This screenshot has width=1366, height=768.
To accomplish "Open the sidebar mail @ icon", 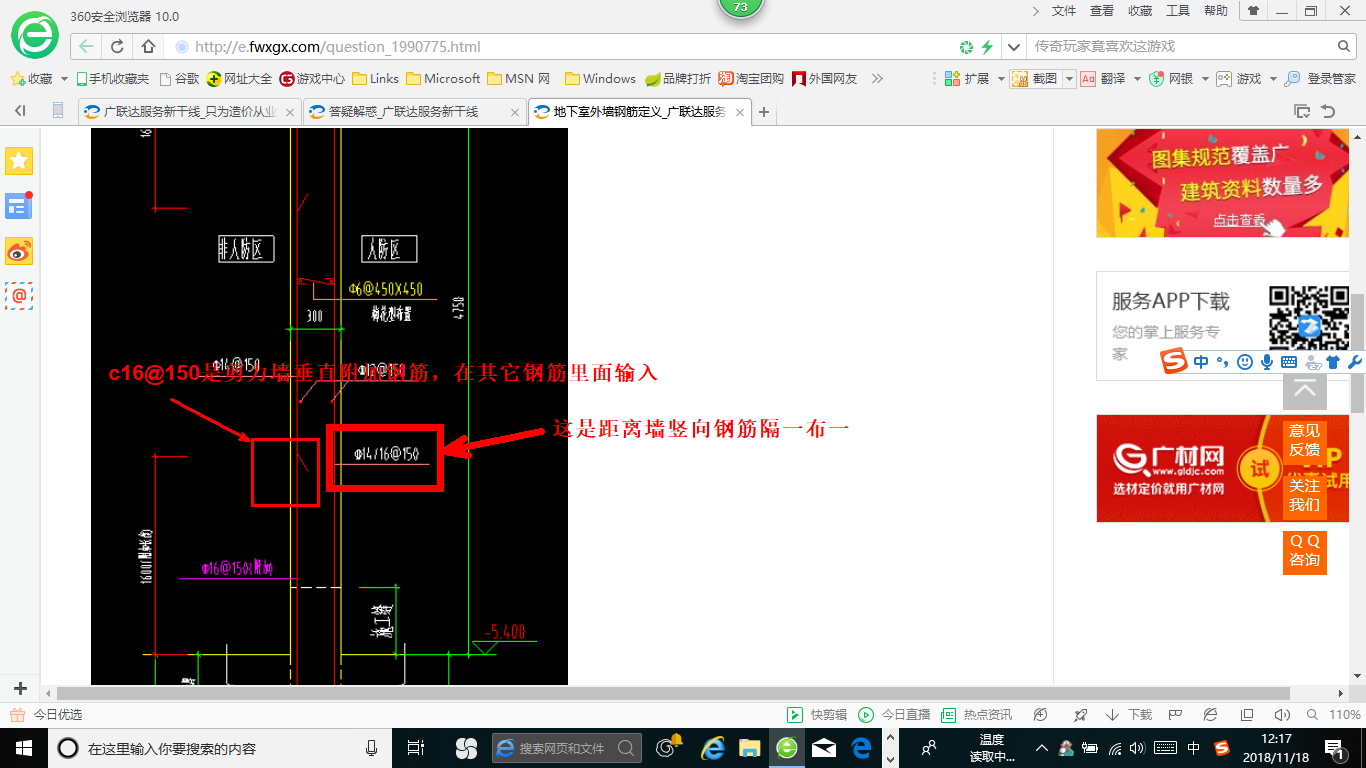I will 19,296.
